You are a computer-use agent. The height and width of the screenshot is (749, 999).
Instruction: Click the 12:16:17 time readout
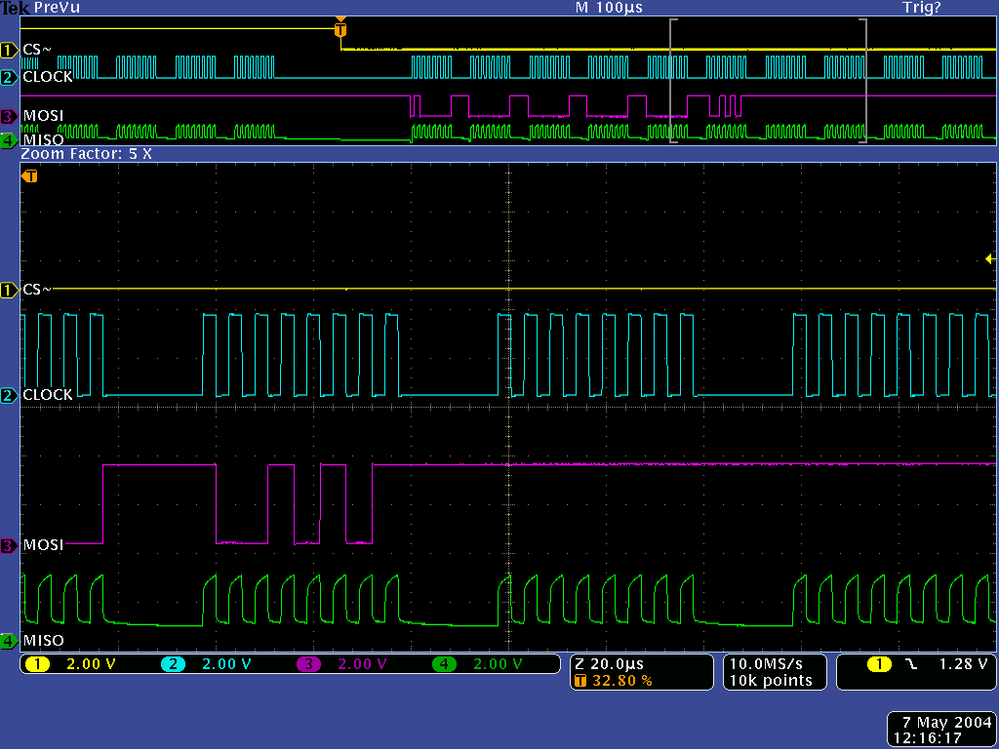pos(927,738)
